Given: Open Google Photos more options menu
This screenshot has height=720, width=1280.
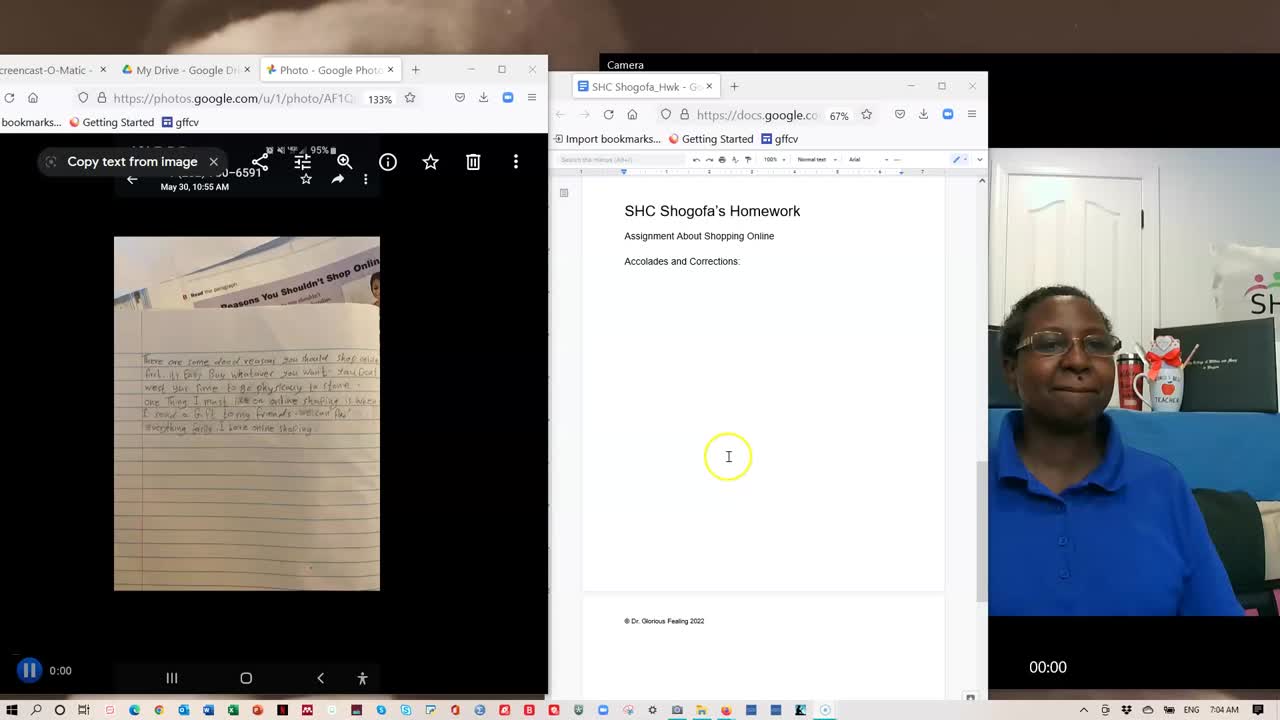Looking at the screenshot, I should pos(516,162).
